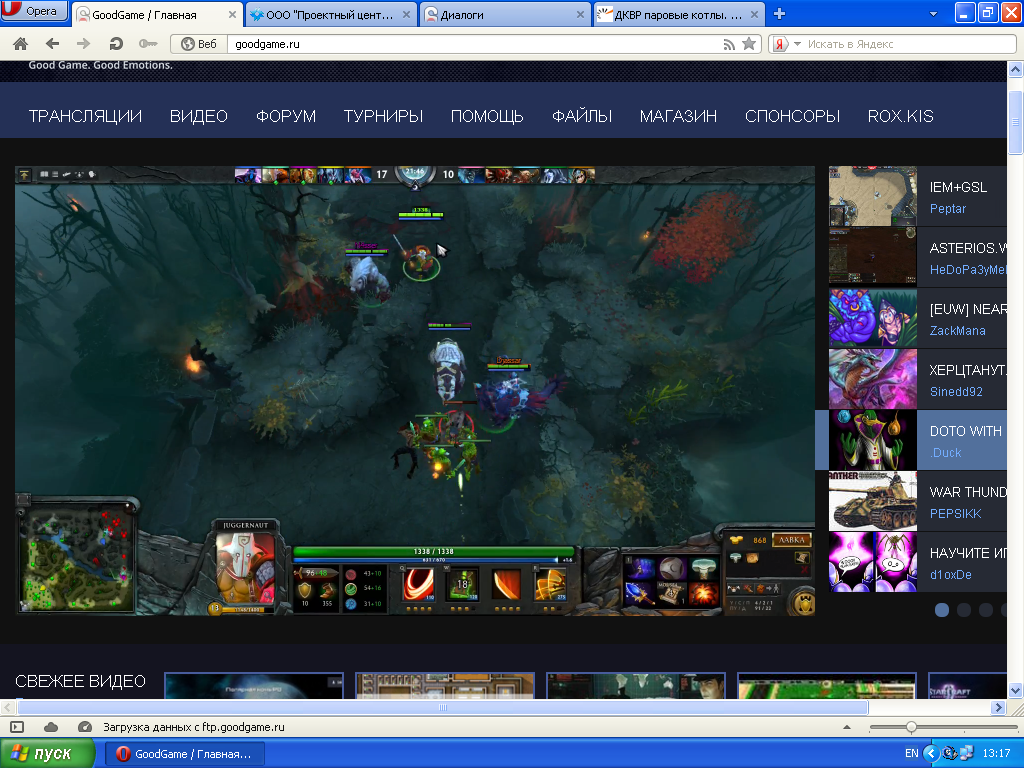Open the PEPSIKK streamer link
Screen dimensions: 1024x768
point(955,514)
